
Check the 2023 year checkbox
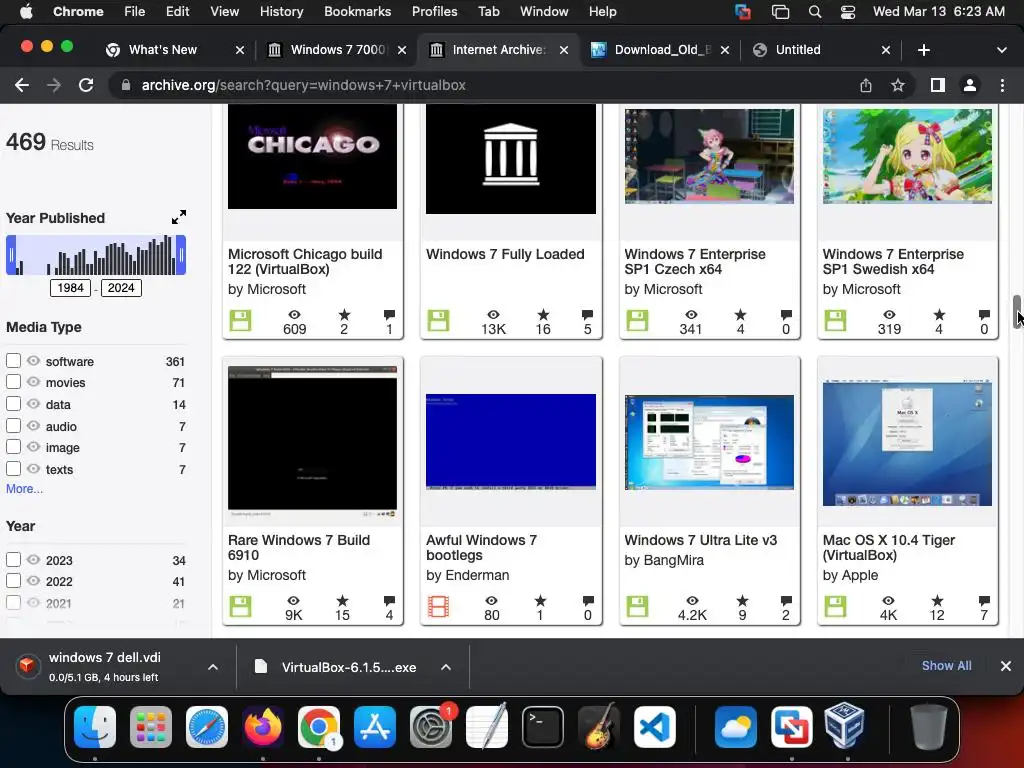click(x=13, y=560)
